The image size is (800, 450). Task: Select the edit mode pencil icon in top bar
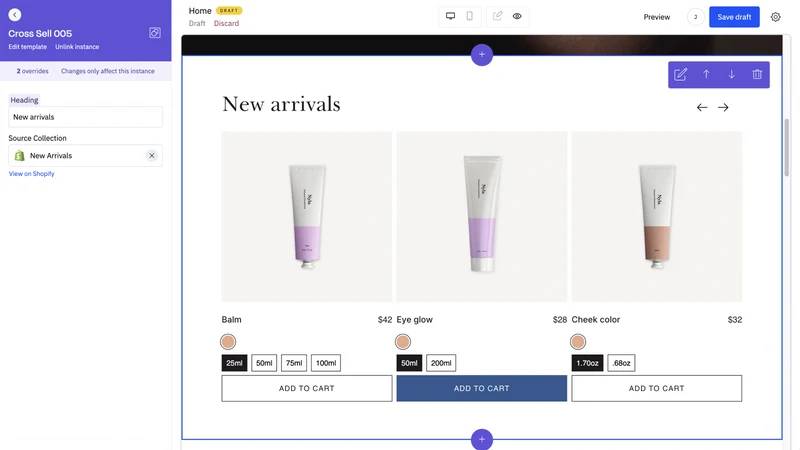497,16
